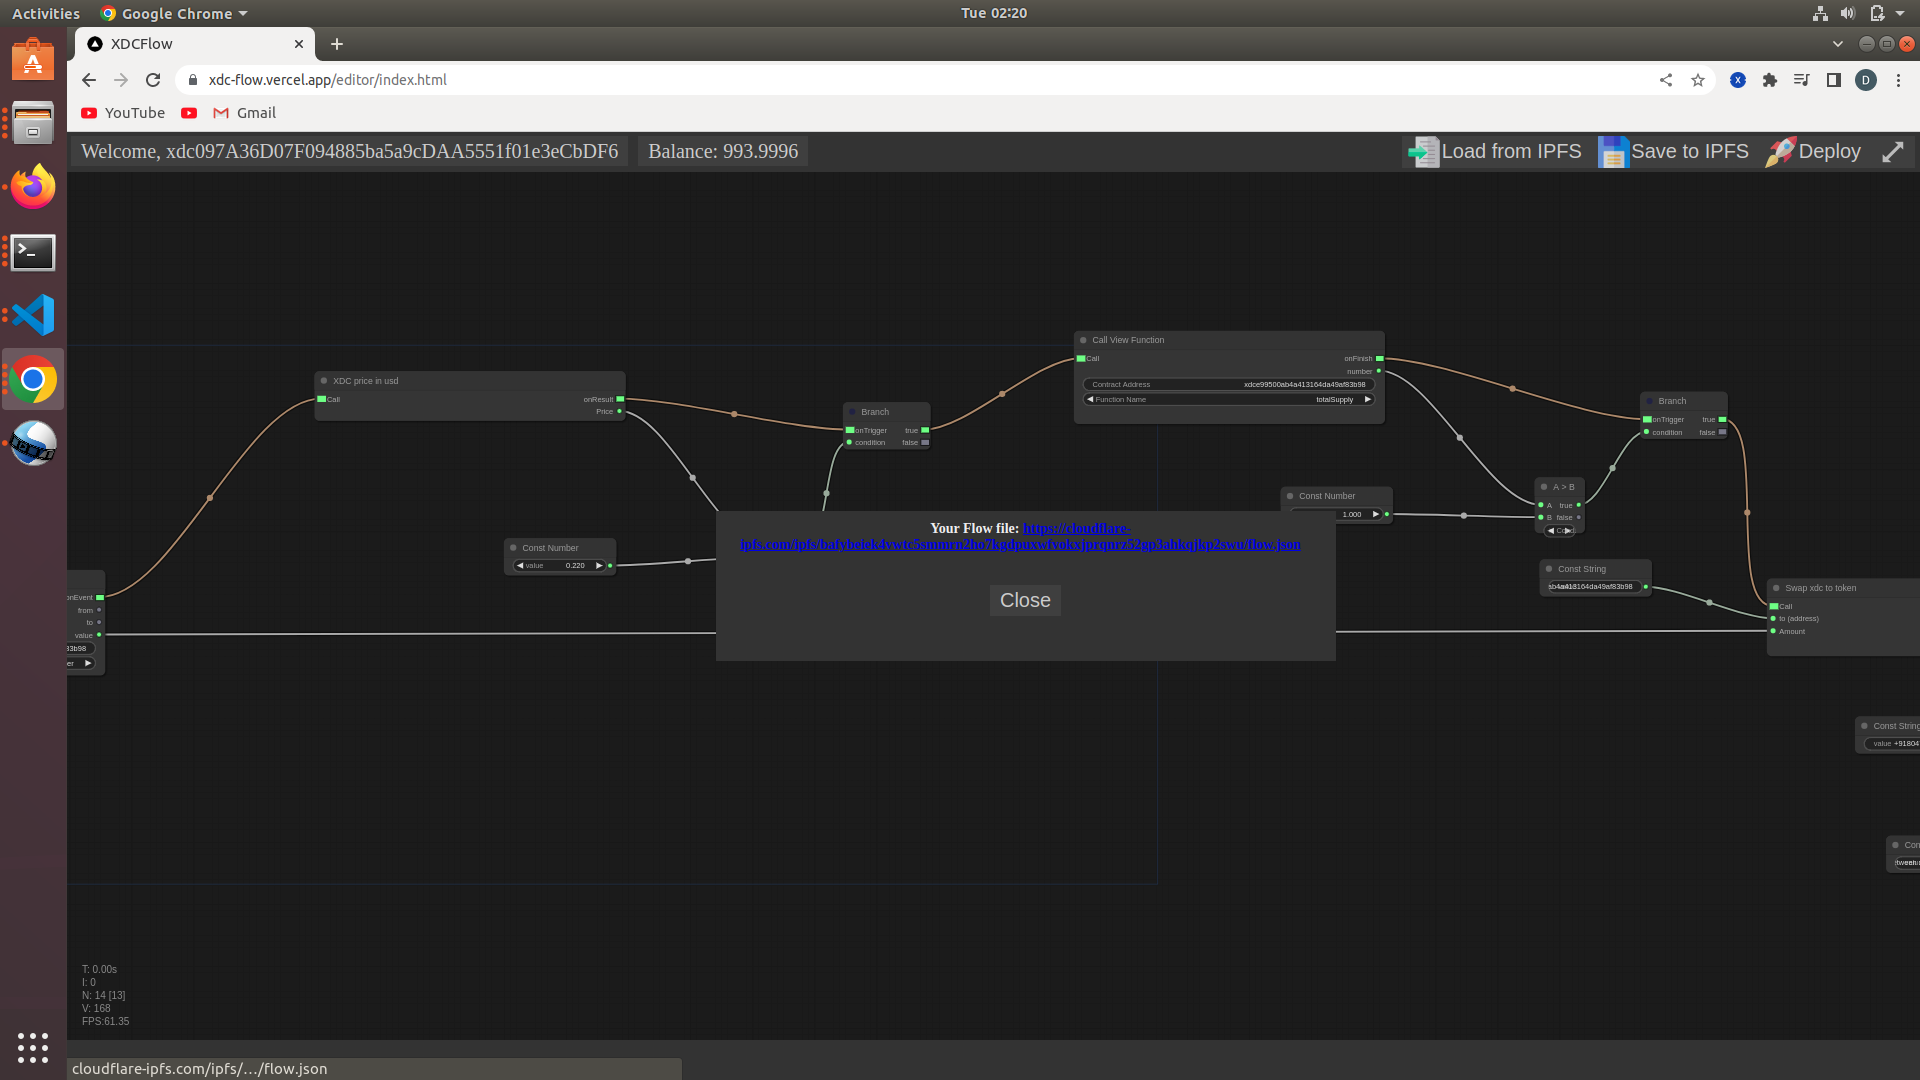The image size is (1920, 1080).
Task: Click the Deploy rocket icon
Action: coord(1780,152)
